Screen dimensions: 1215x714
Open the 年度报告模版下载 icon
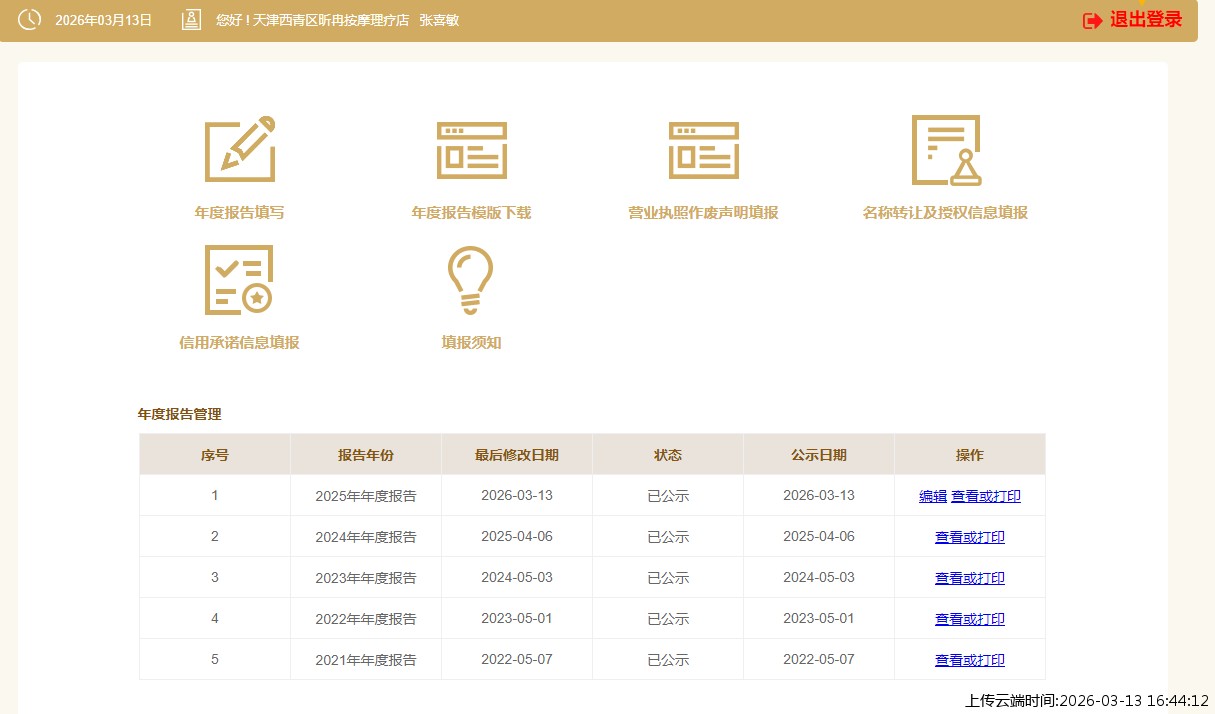(471, 150)
